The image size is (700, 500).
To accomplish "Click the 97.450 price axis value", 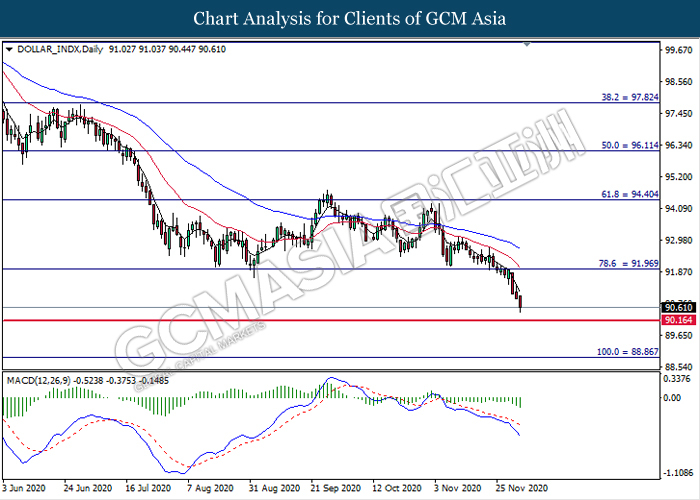I will 679,114.
